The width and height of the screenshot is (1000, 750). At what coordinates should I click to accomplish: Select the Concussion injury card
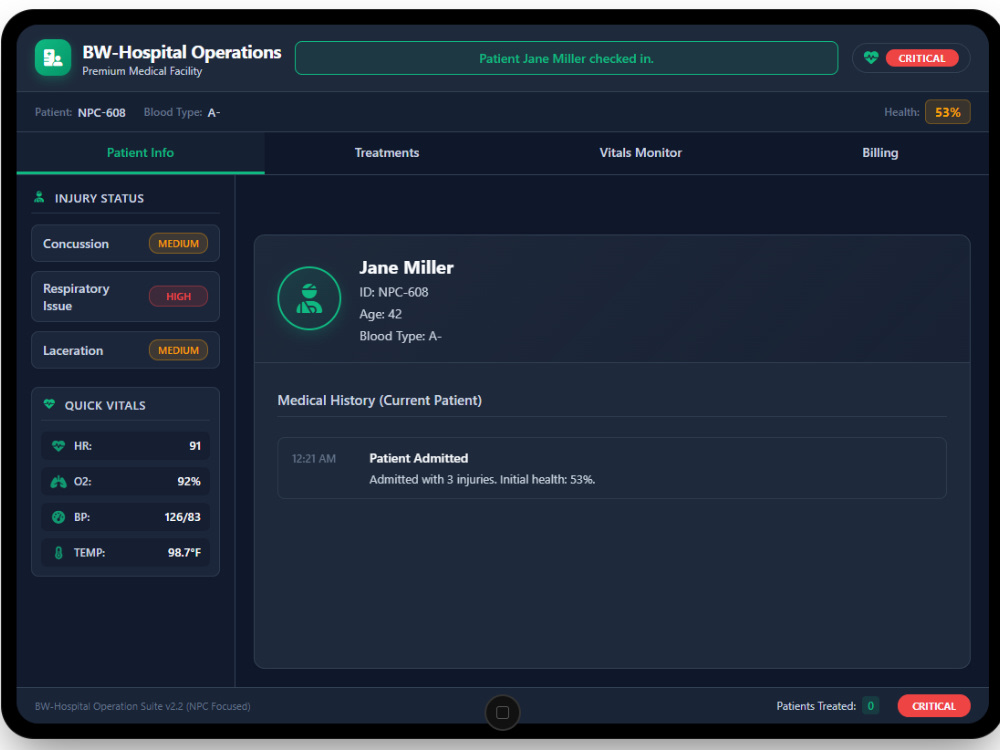coord(125,244)
